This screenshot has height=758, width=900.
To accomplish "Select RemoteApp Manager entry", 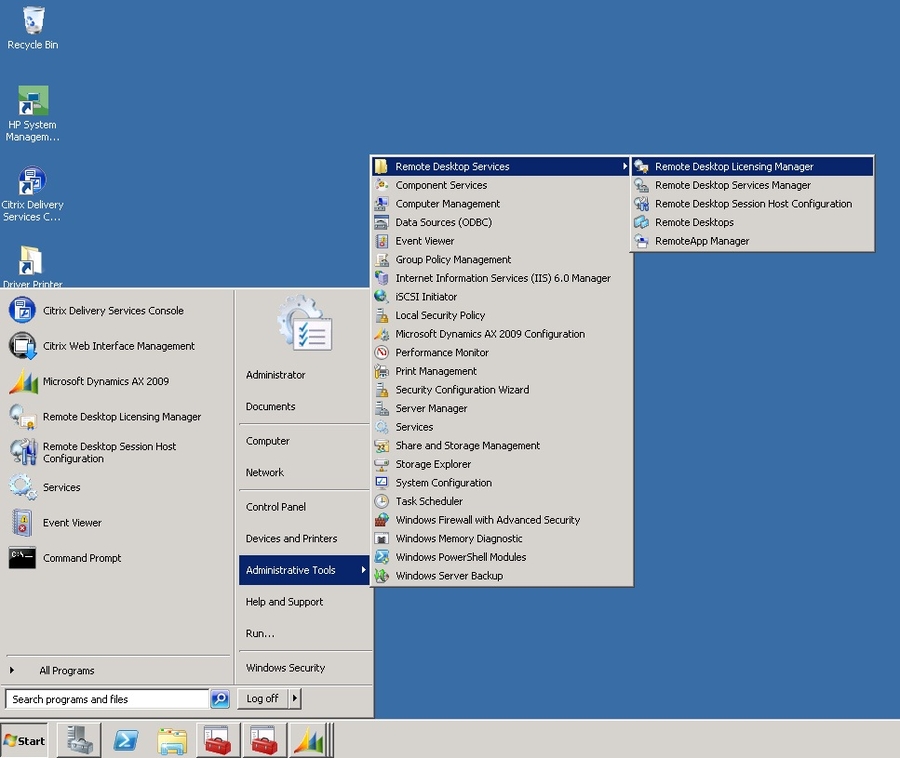I will pos(702,241).
